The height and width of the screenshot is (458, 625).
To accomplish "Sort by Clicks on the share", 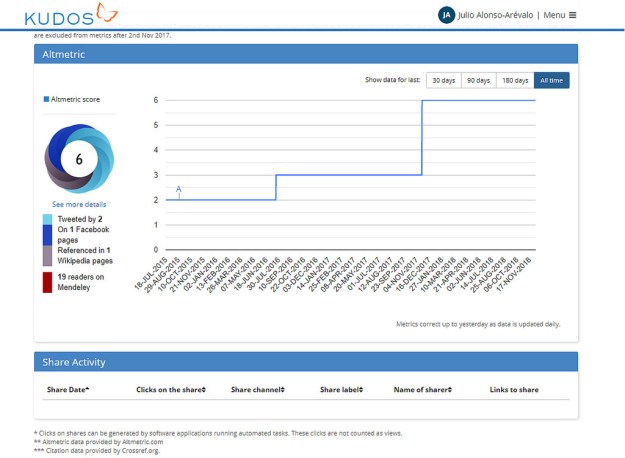I will tap(171, 389).
